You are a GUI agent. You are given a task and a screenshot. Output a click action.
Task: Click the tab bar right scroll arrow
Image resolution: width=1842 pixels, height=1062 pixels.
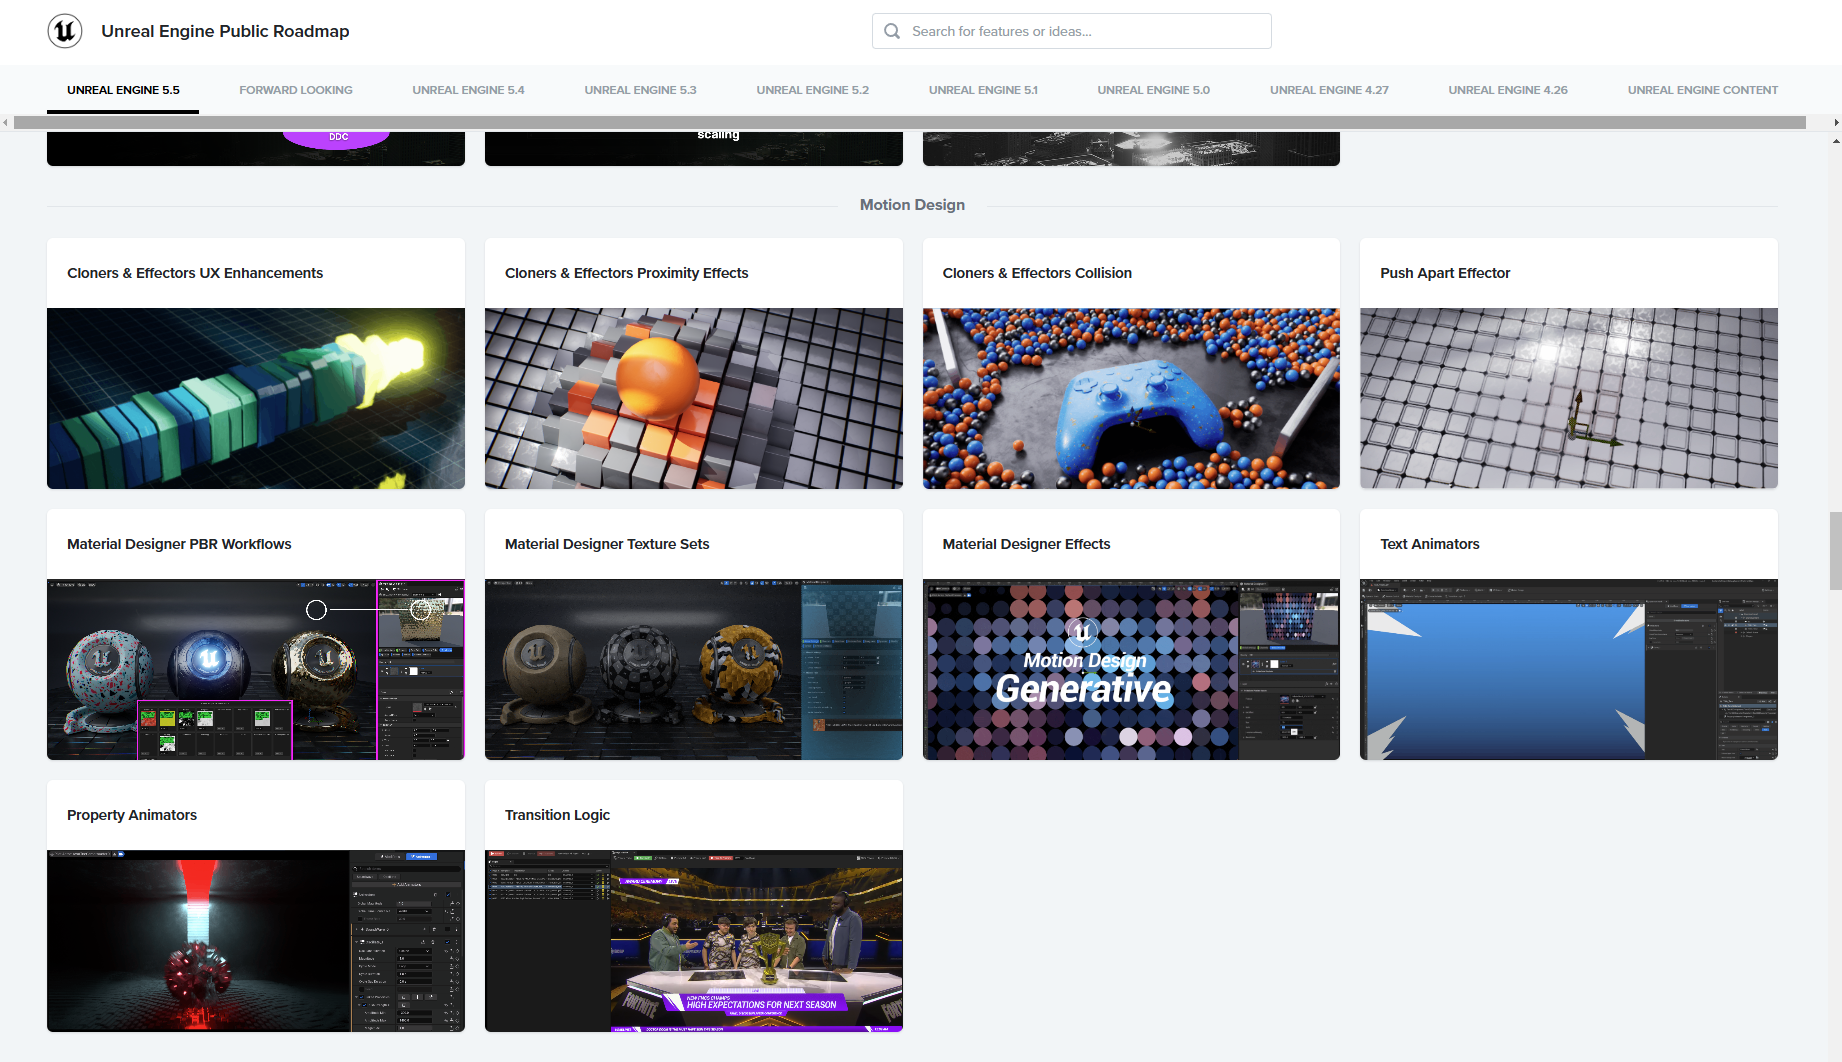coord(1836,122)
